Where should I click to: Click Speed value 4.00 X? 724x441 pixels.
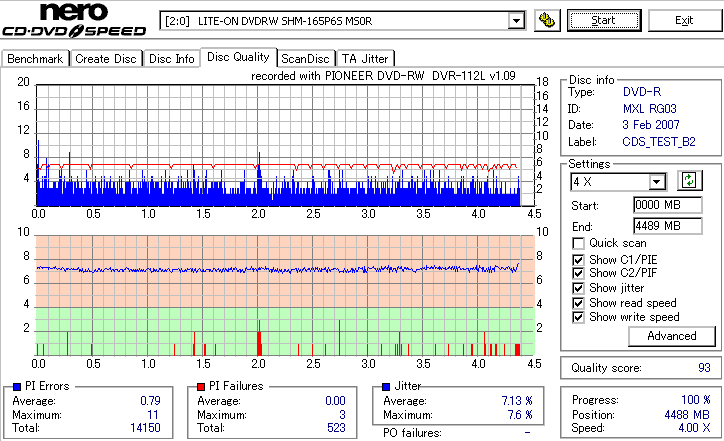click(x=694, y=428)
